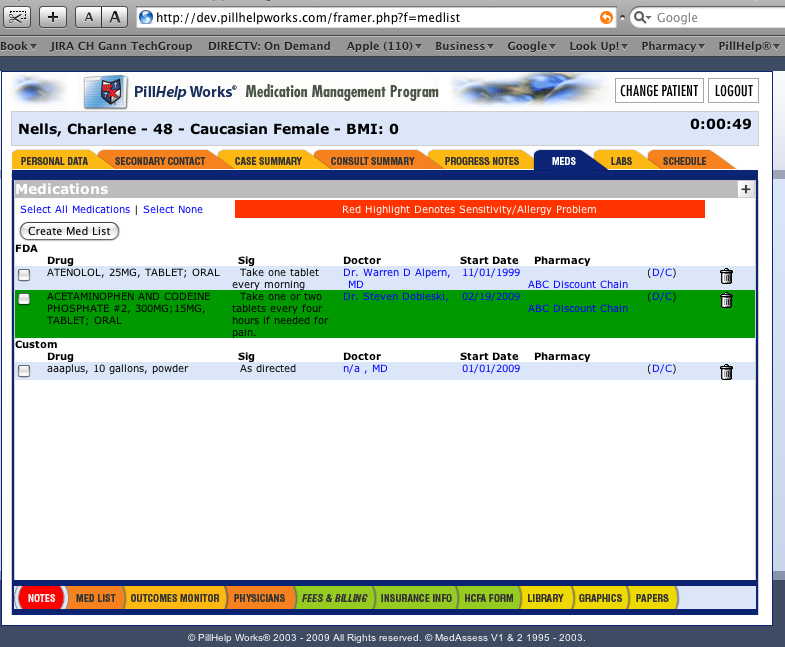Viewport: 785px width, 647px height.
Task: Expand the Business bookmarks folder
Action: (x=464, y=46)
